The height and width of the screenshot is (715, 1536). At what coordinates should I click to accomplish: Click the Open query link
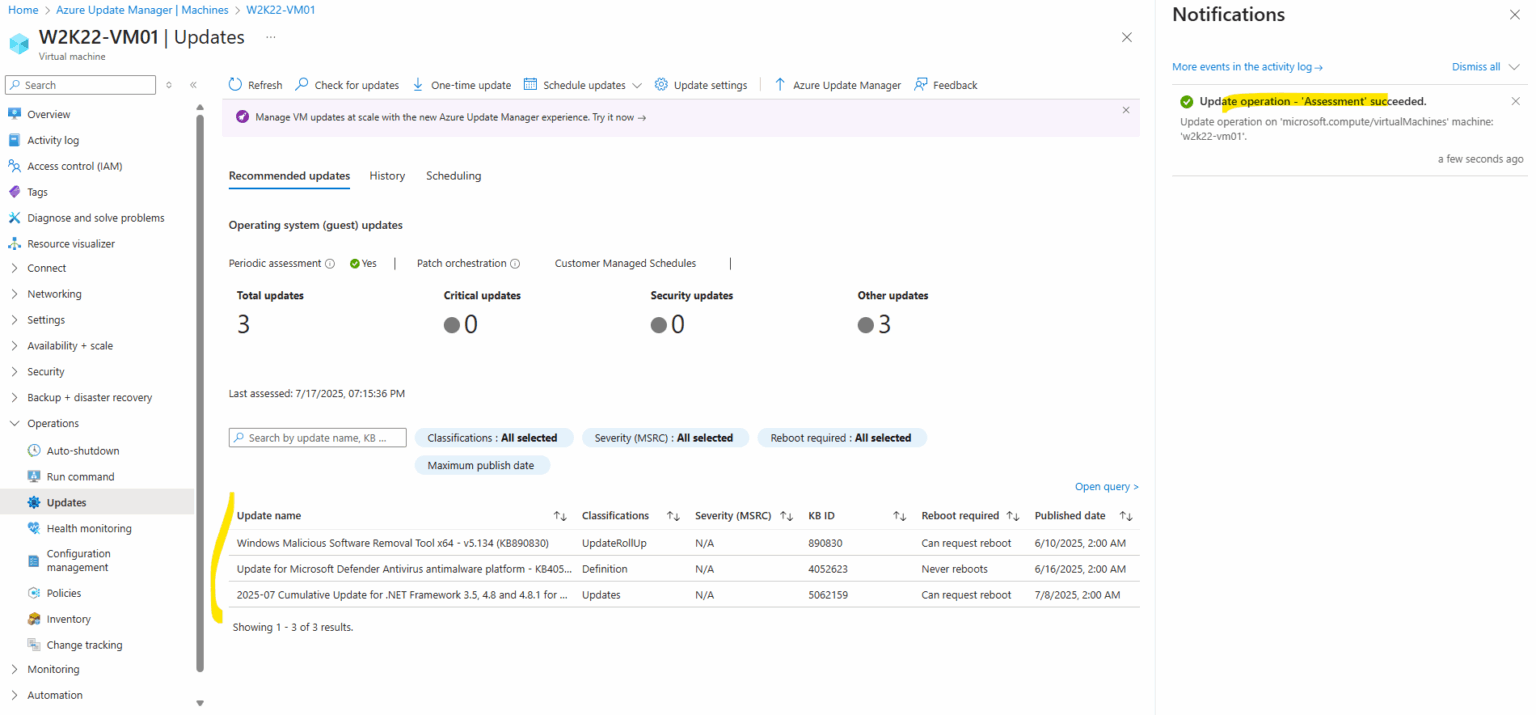(x=1106, y=486)
